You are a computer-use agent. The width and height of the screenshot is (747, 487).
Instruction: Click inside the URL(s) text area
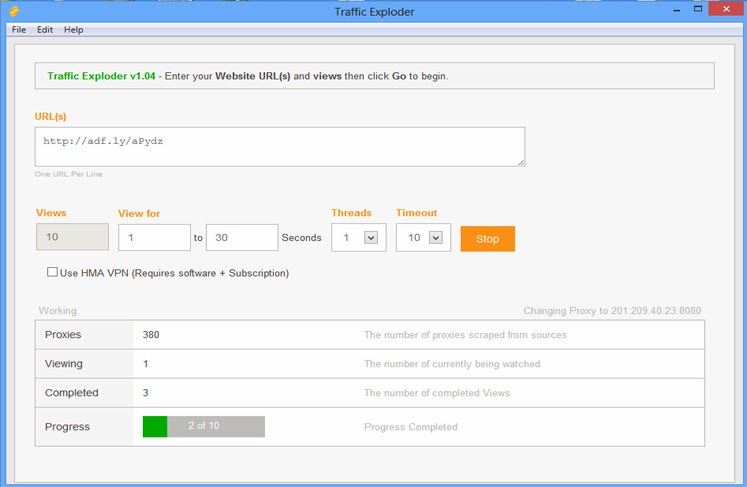[x=280, y=147]
